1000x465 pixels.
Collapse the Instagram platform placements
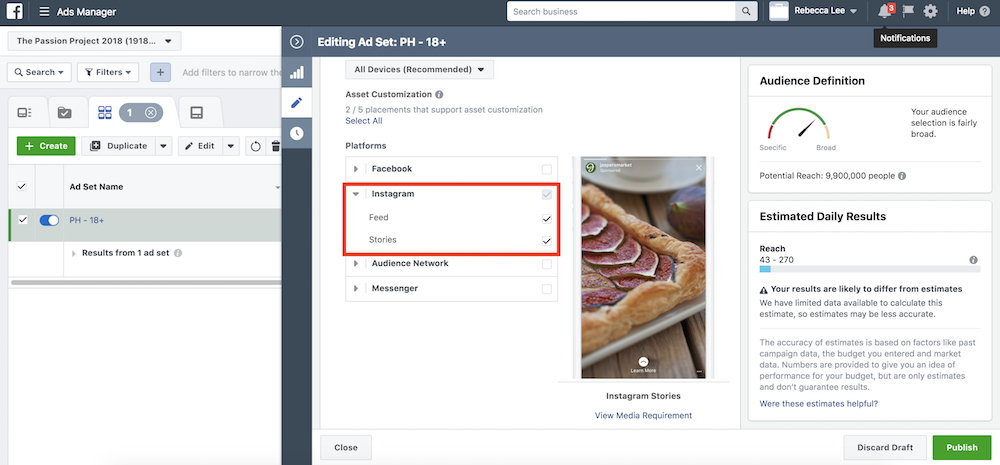[356, 194]
